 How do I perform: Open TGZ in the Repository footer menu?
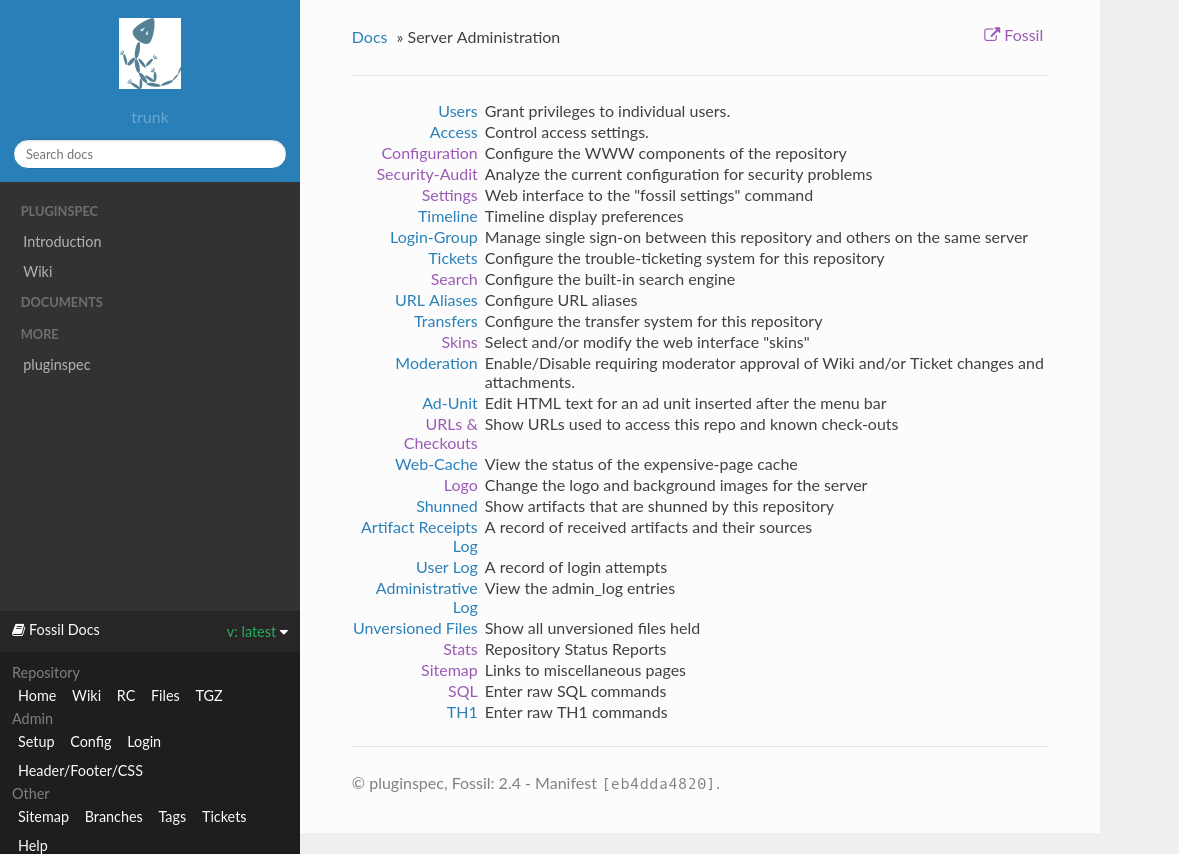(x=209, y=696)
